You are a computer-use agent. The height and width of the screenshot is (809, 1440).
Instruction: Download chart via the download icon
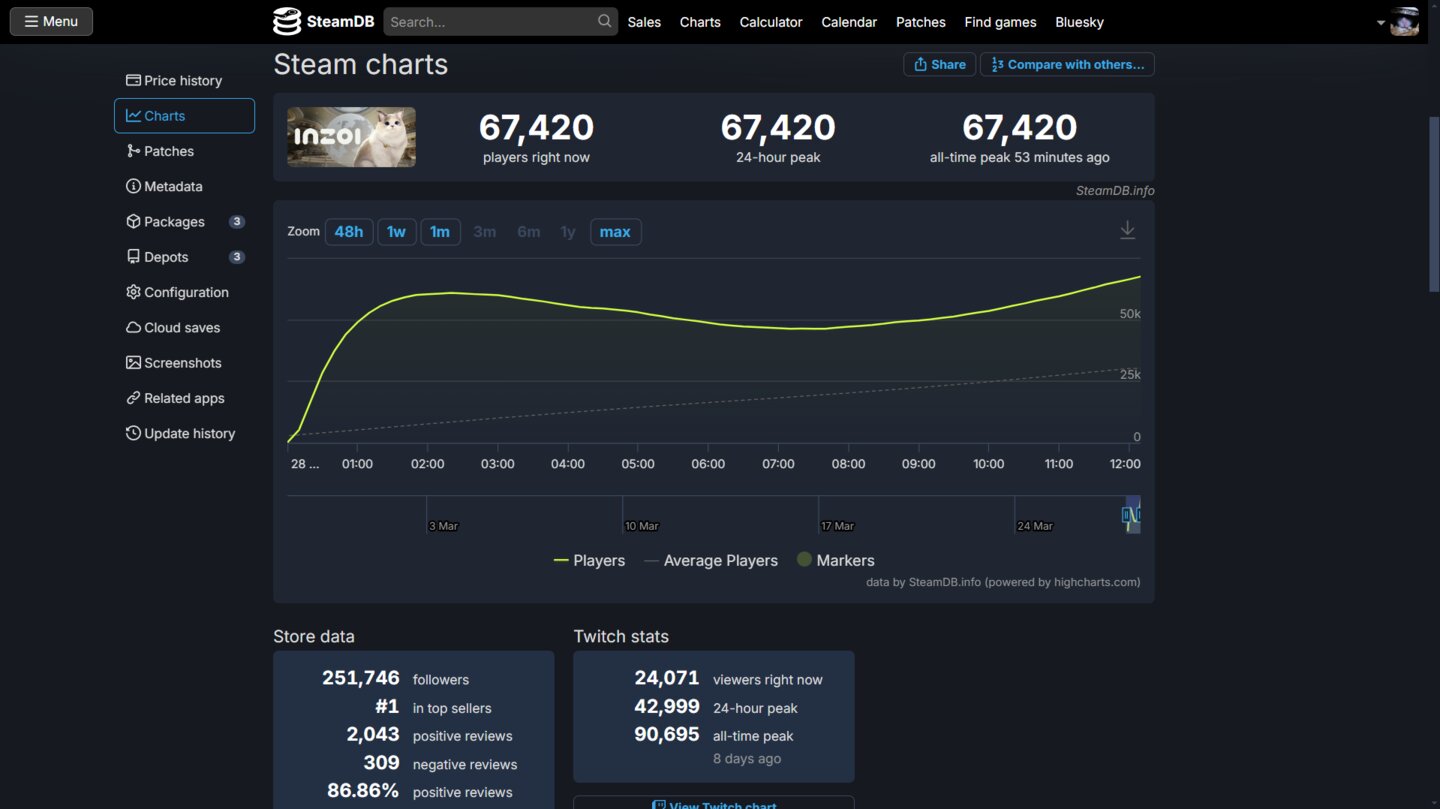1127,230
